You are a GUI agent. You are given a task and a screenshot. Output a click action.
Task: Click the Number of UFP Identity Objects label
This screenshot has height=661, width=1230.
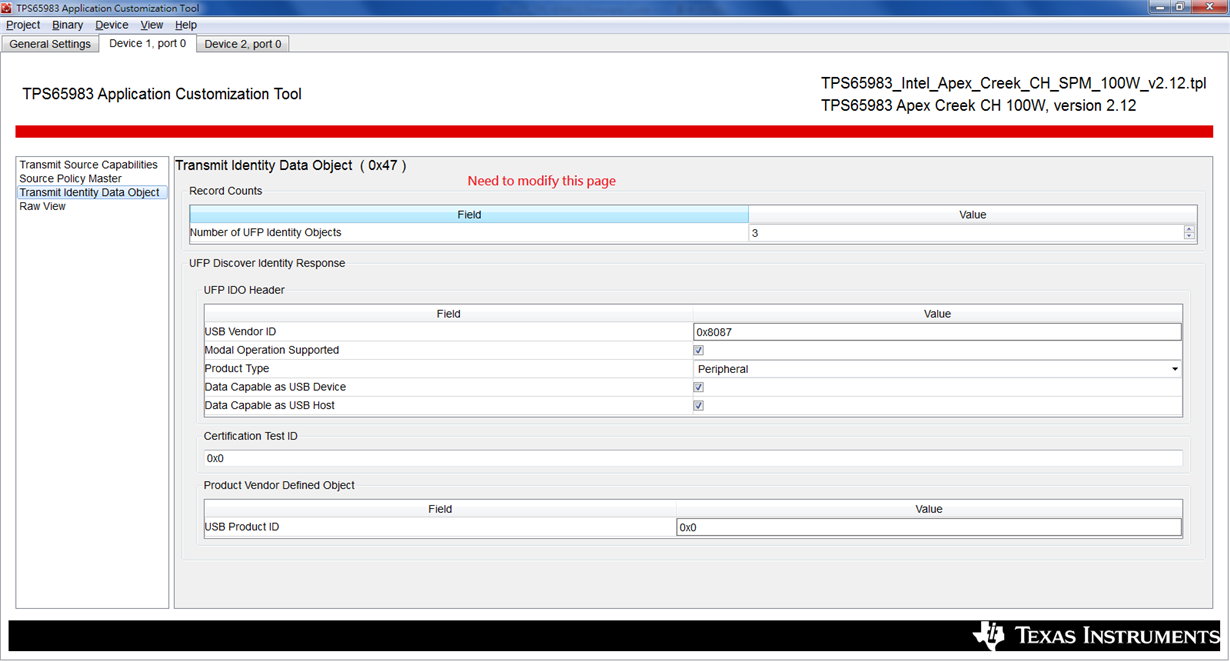tap(265, 233)
